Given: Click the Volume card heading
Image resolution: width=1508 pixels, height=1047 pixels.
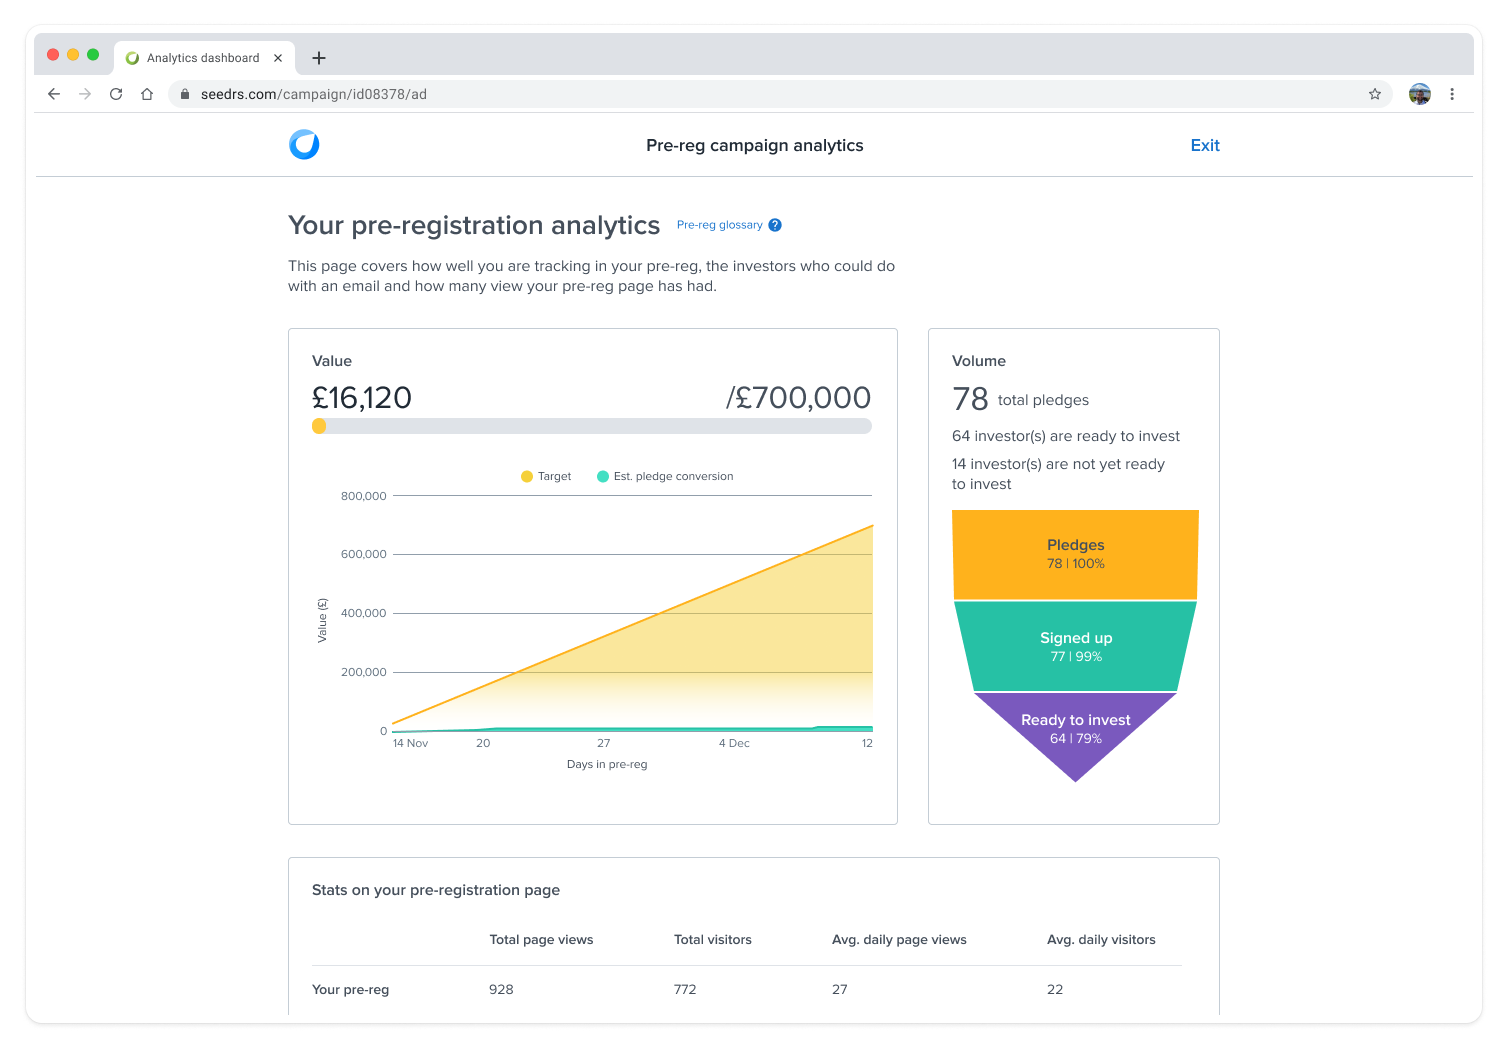Looking at the screenshot, I should (x=979, y=361).
